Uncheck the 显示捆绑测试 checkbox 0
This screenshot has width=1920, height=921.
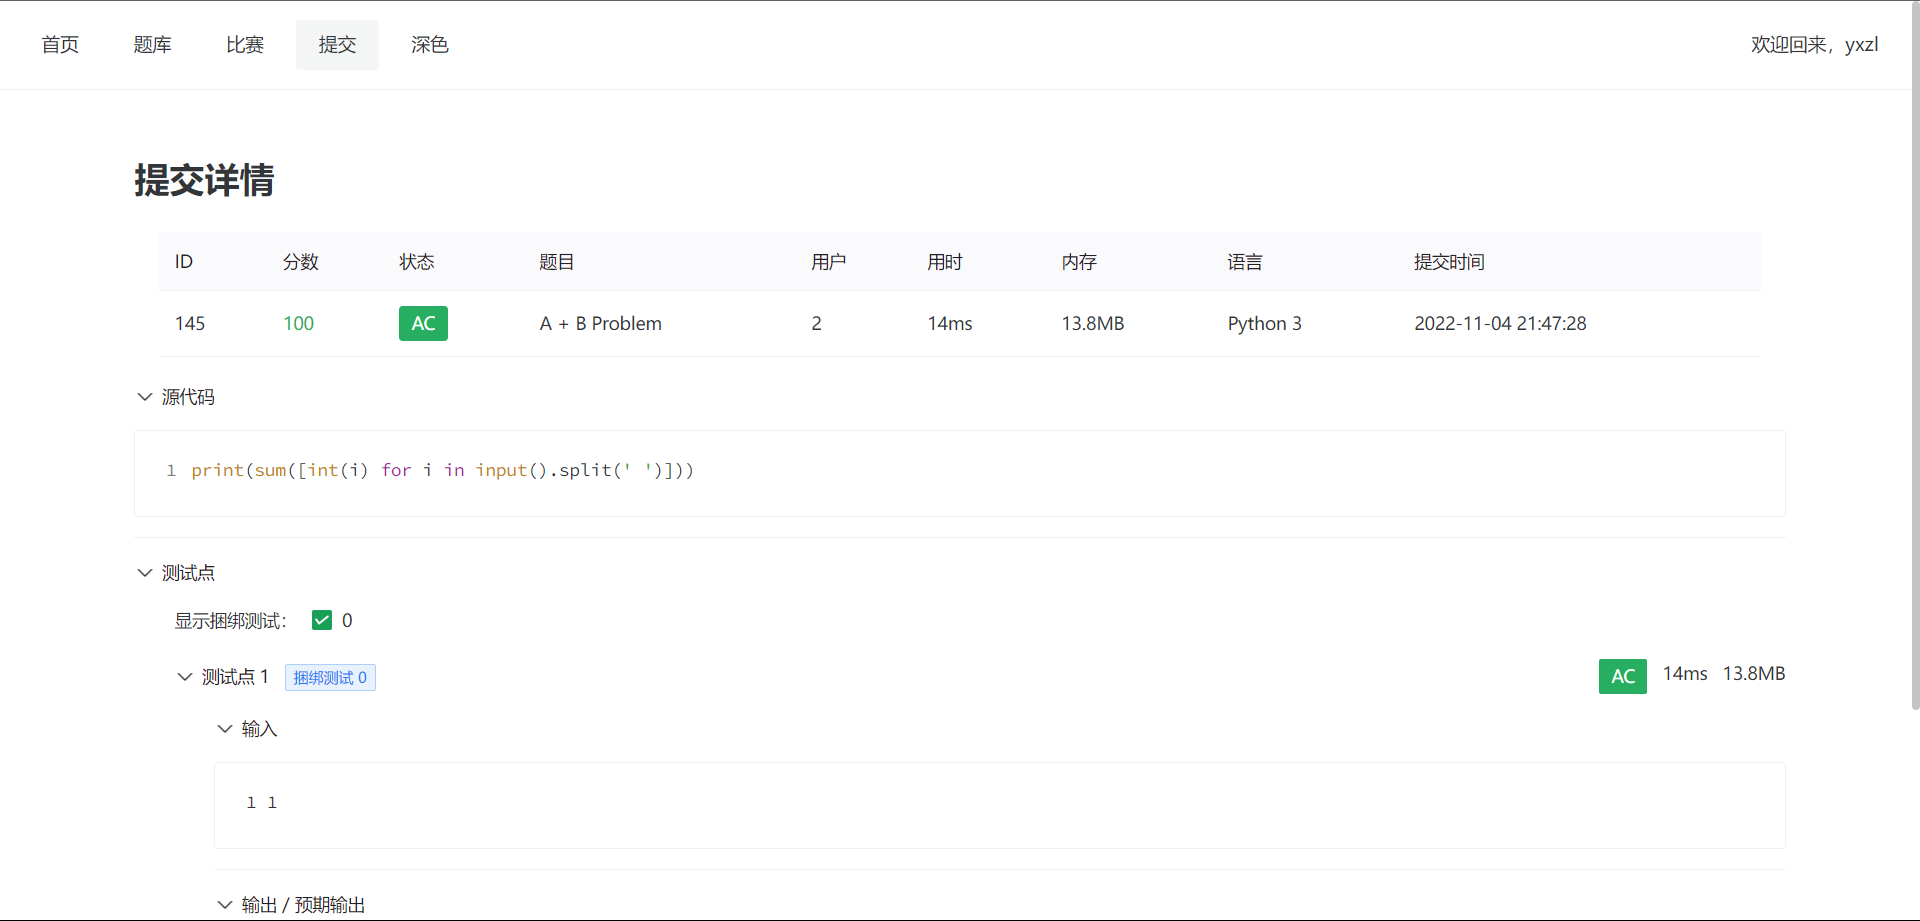[x=322, y=620]
